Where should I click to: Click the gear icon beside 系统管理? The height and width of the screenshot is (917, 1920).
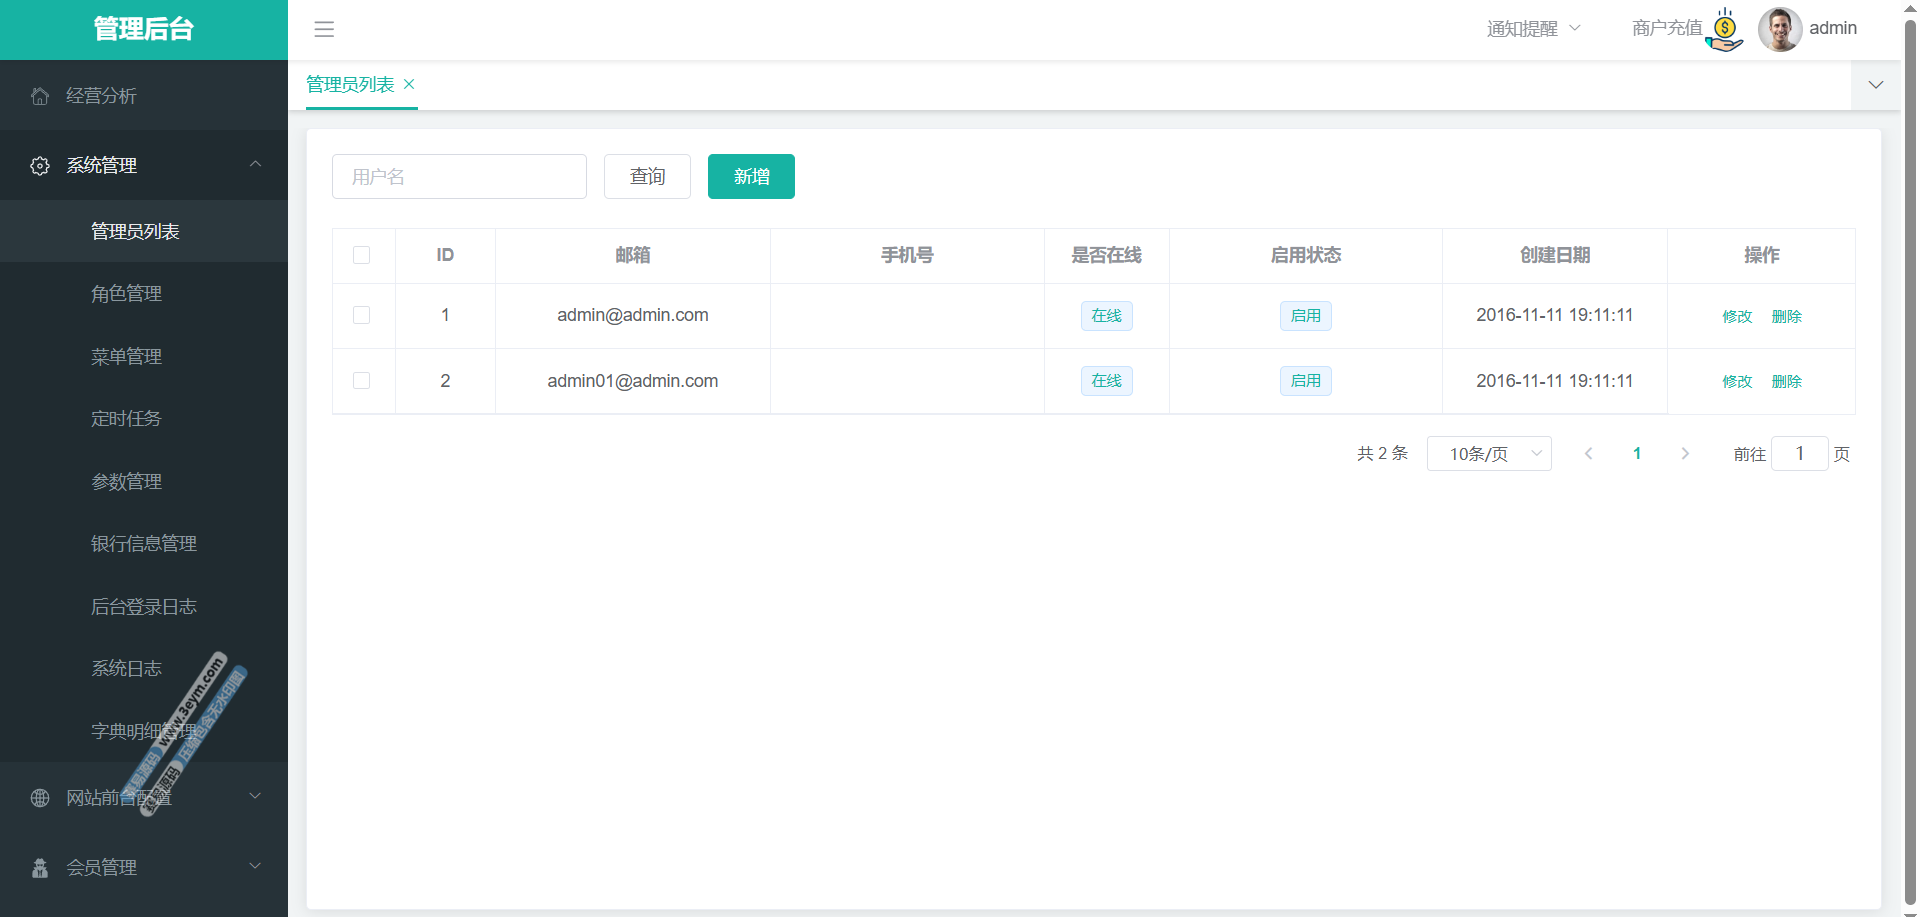(x=40, y=166)
